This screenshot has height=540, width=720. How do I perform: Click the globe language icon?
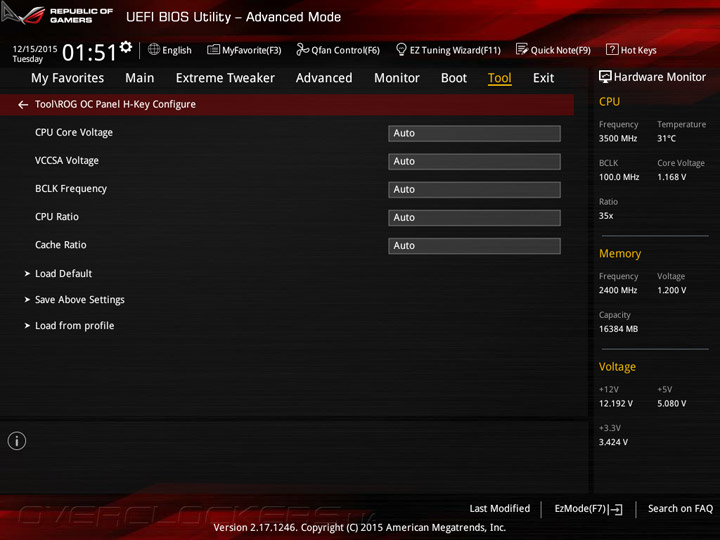click(154, 49)
